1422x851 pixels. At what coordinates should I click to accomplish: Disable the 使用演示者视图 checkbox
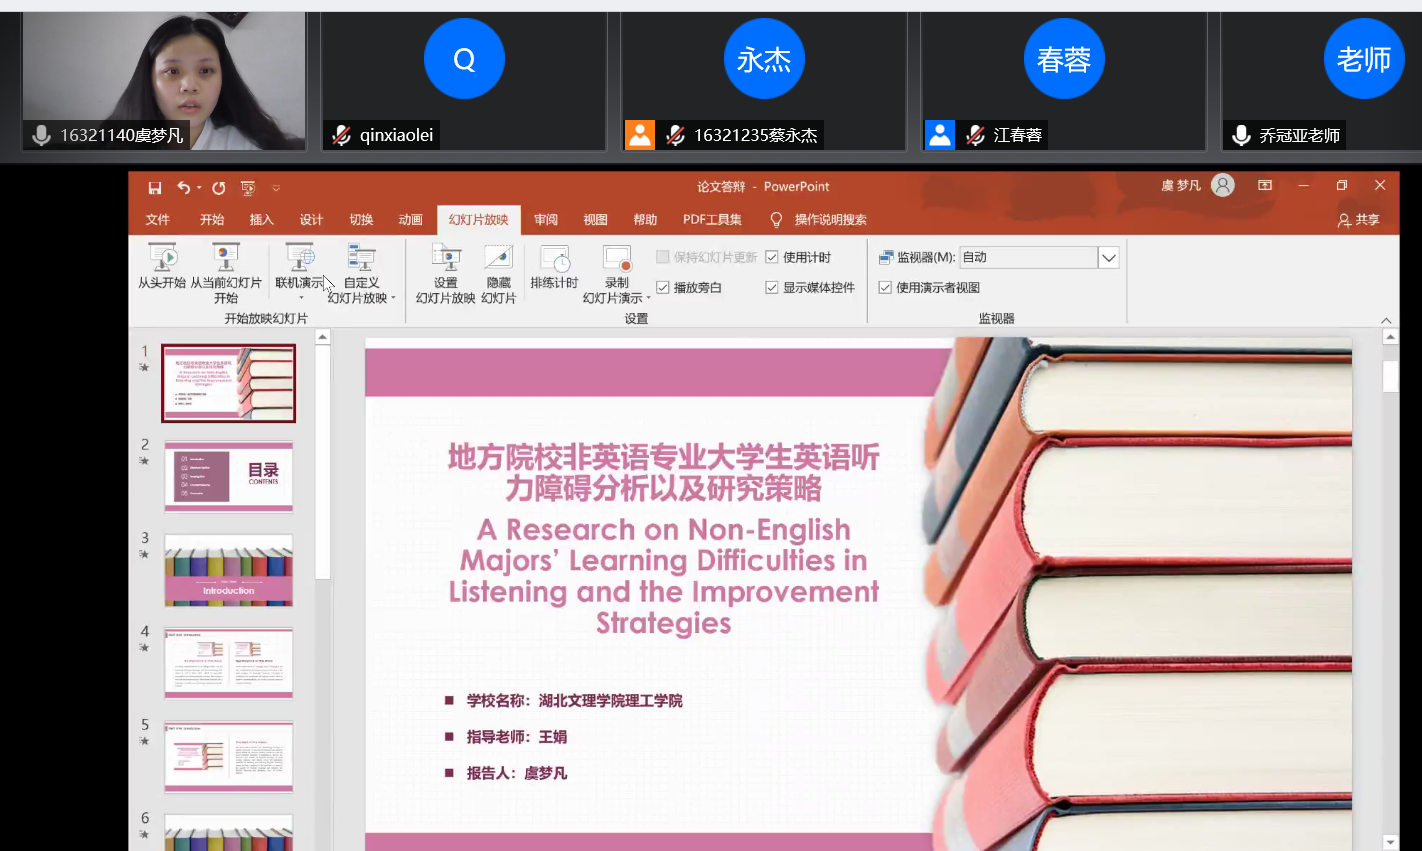885,288
